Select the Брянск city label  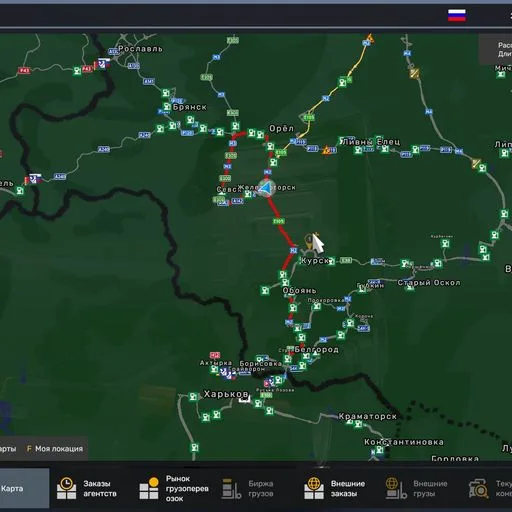pos(190,107)
